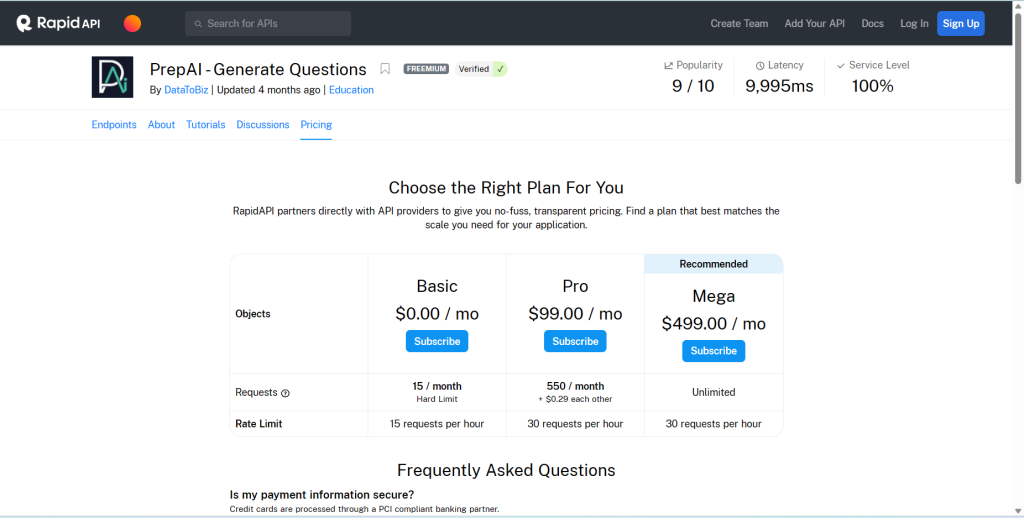Click the Popularity chart icon
The height and width of the screenshot is (518, 1024).
pos(669,65)
